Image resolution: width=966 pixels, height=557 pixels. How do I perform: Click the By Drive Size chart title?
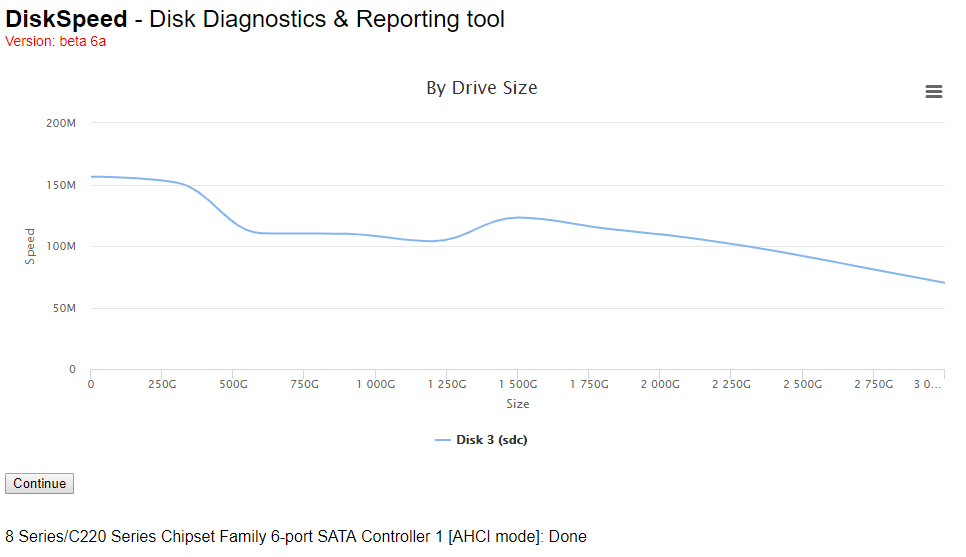point(482,88)
